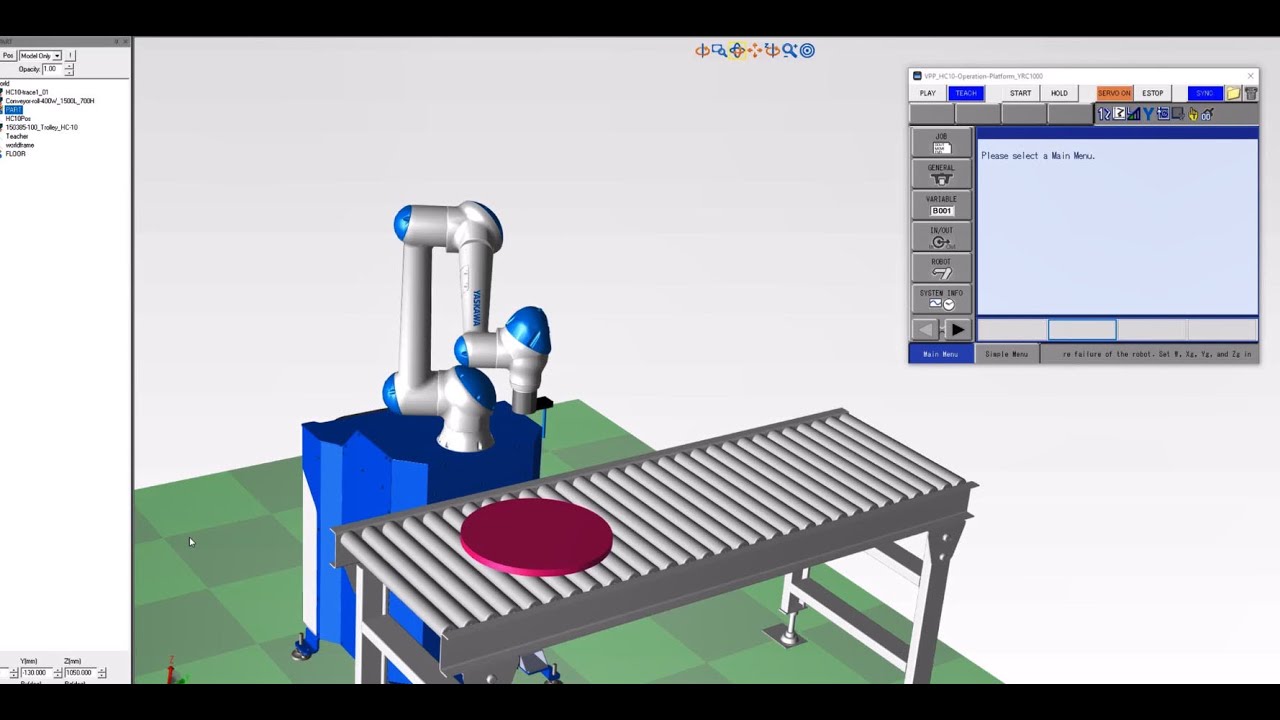Activate the highlighted free-rotate 3D view tool

(x=737, y=50)
